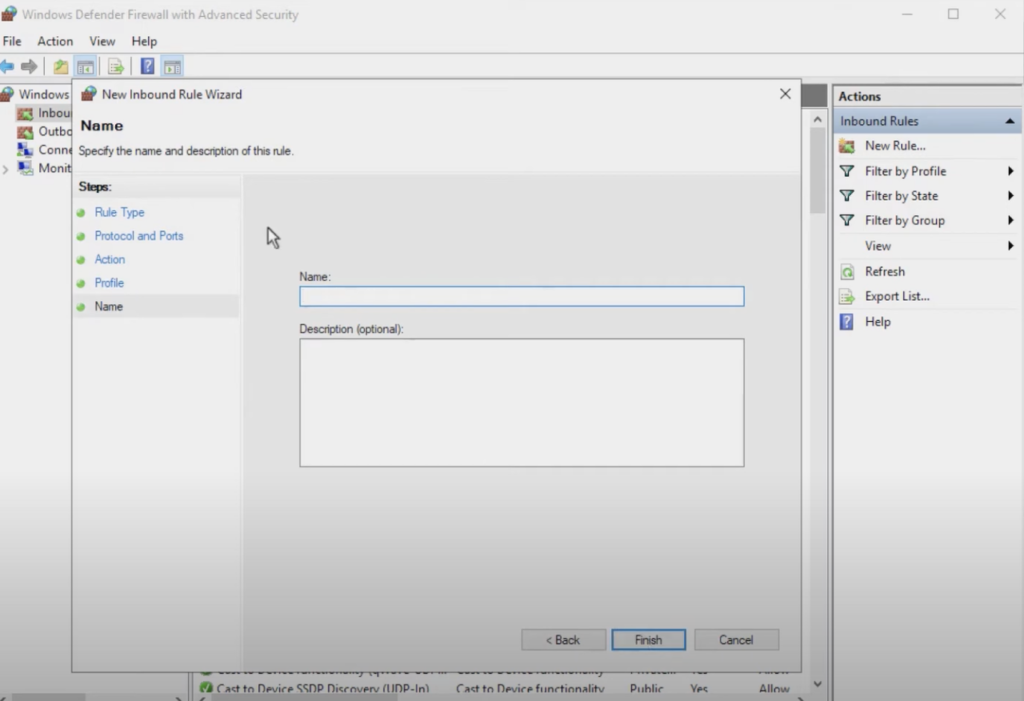This screenshot has height=701, width=1024.
Task: Open Filter by State submenu arrow
Action: (x=1010, y=196)
